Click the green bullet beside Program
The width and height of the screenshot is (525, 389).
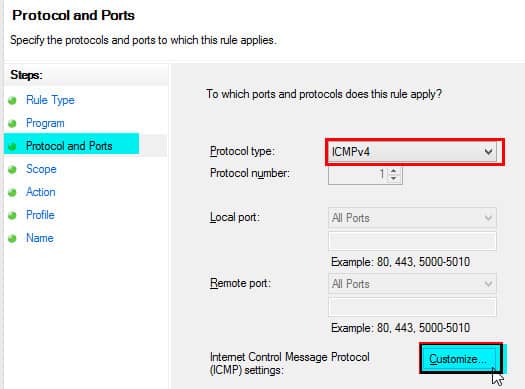(x=12, y=124)
